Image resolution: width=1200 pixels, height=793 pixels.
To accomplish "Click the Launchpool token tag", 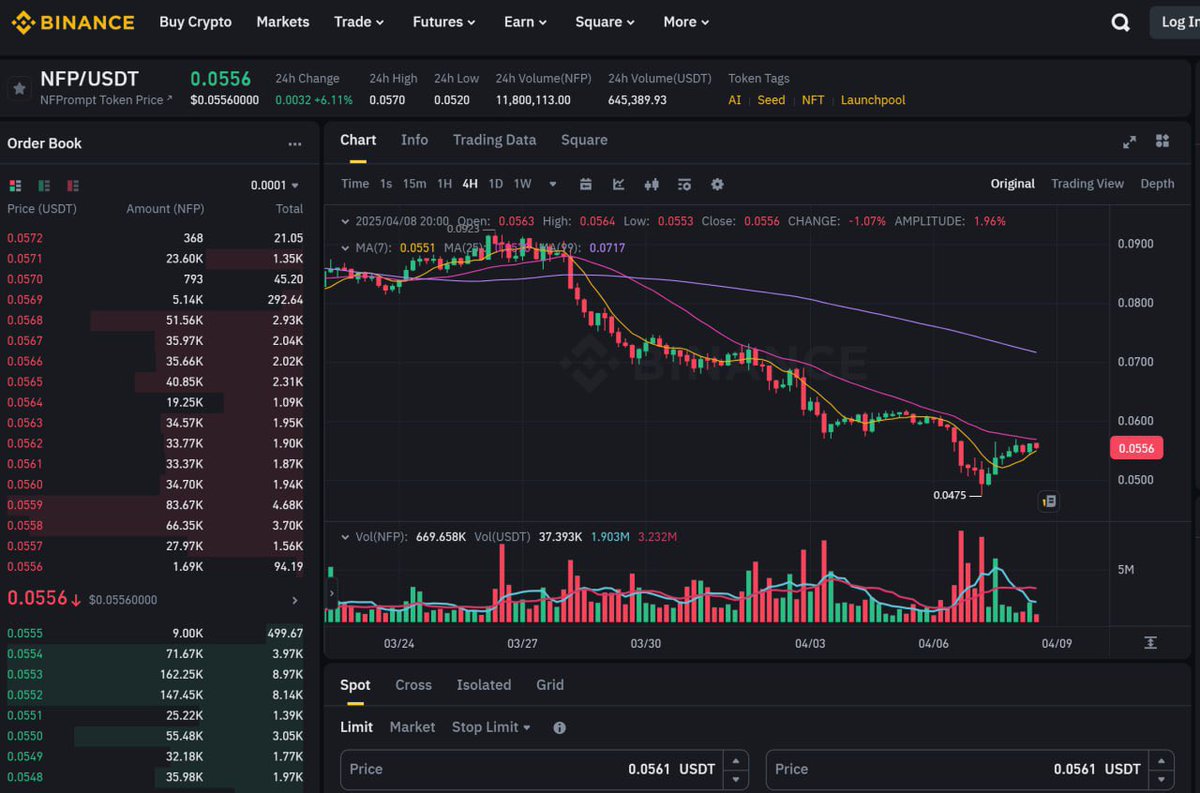I will (x=873, y=100).
